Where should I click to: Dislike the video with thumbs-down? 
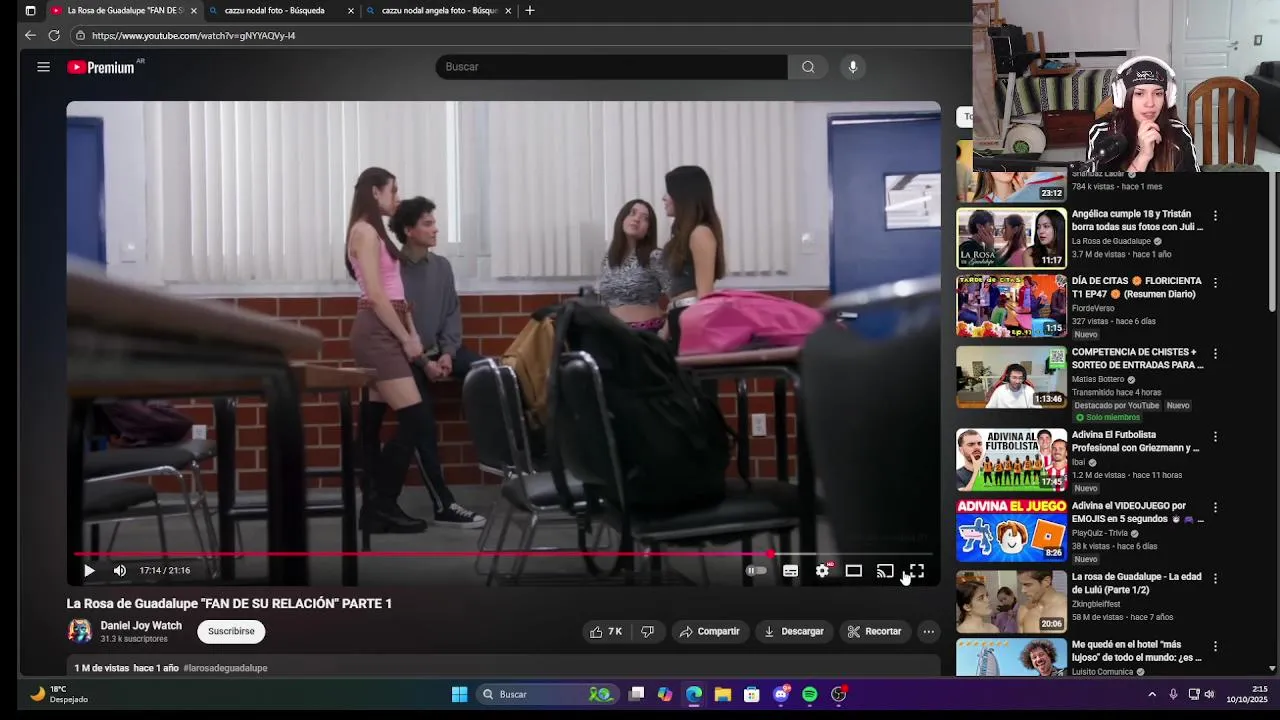tap(647, 631)
